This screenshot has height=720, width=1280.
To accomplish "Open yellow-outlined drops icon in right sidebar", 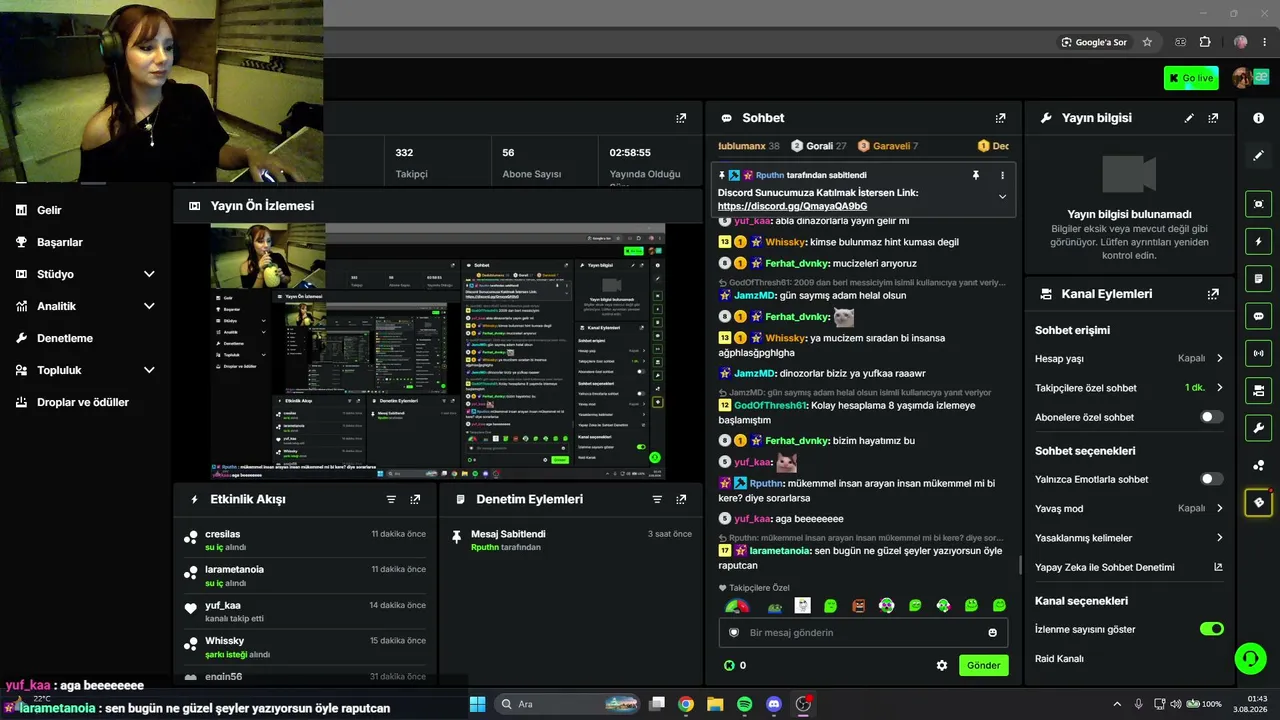I will click(x=1258, y=502).
